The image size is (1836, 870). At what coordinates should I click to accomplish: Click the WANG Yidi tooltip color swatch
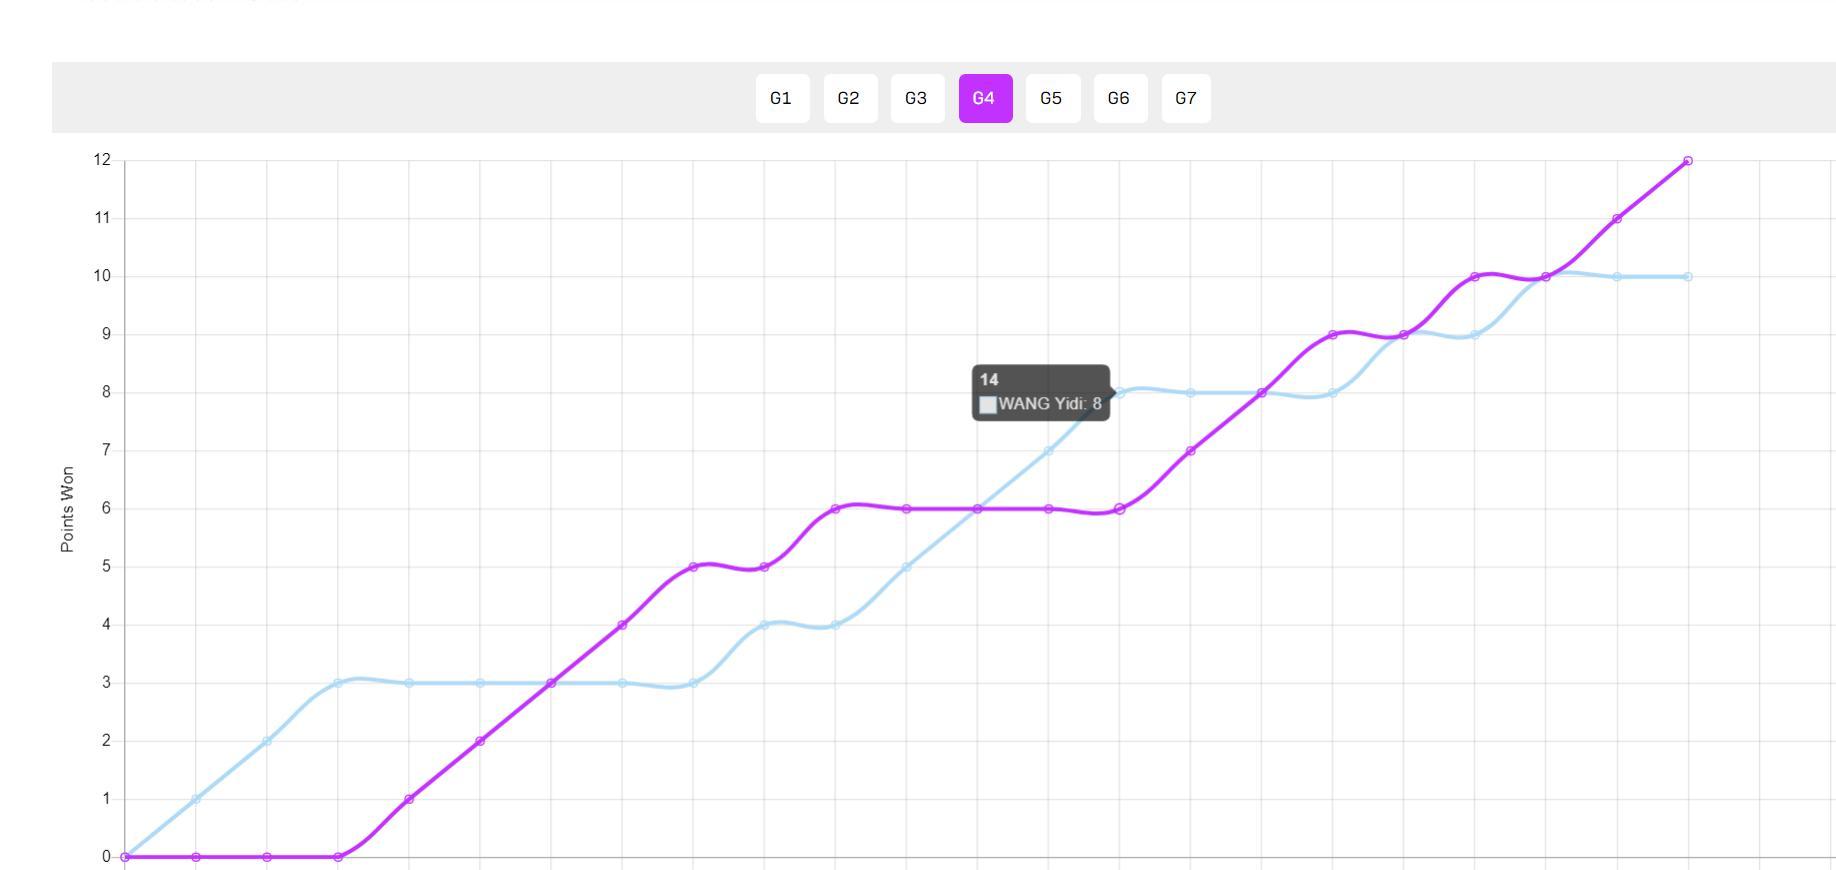[988, 405]
